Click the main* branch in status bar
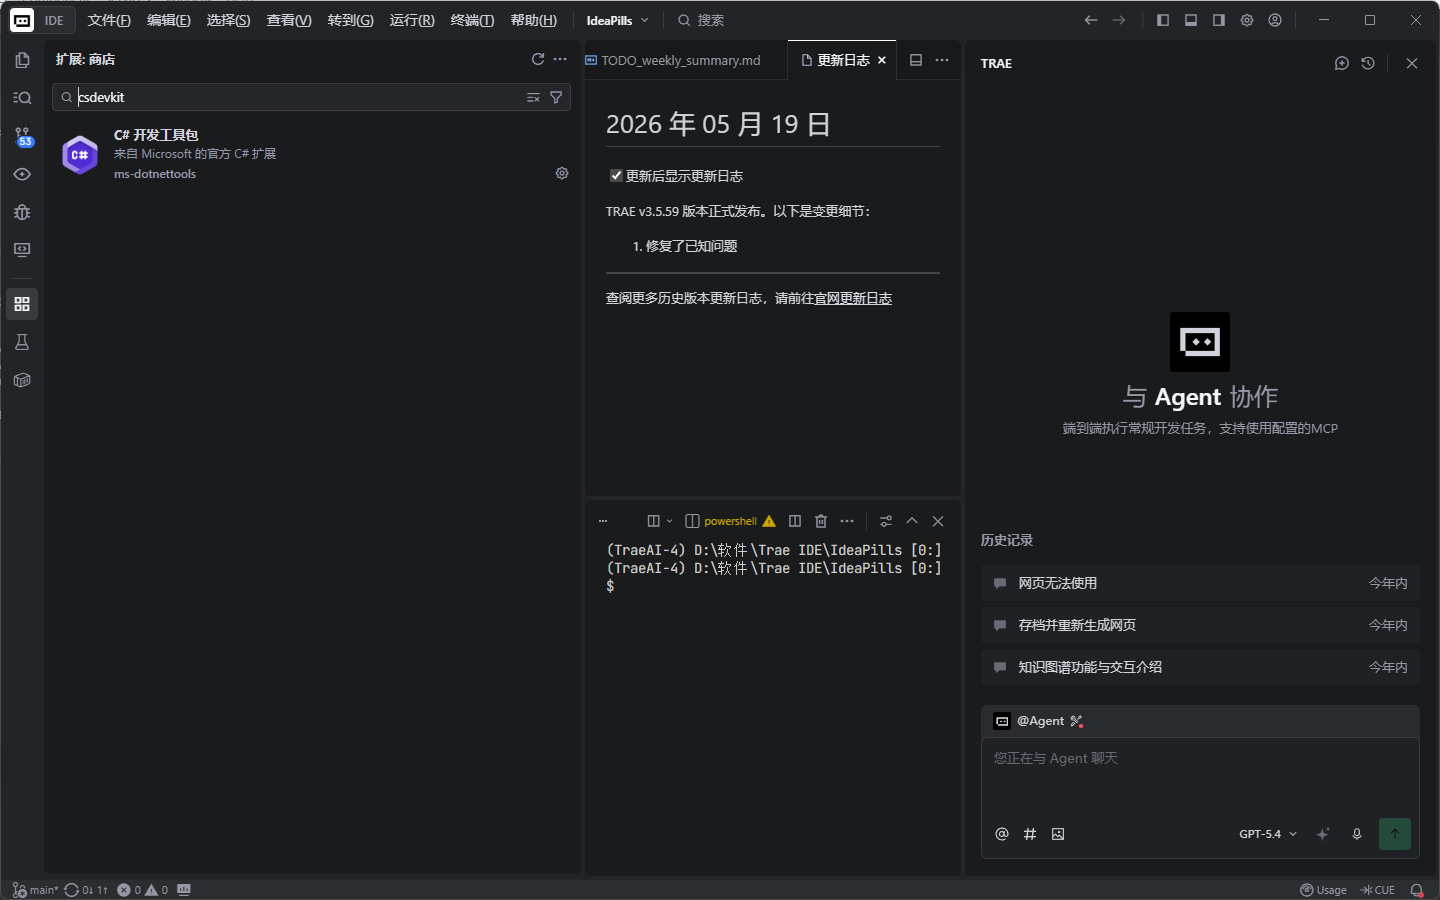 pos(35,890)
